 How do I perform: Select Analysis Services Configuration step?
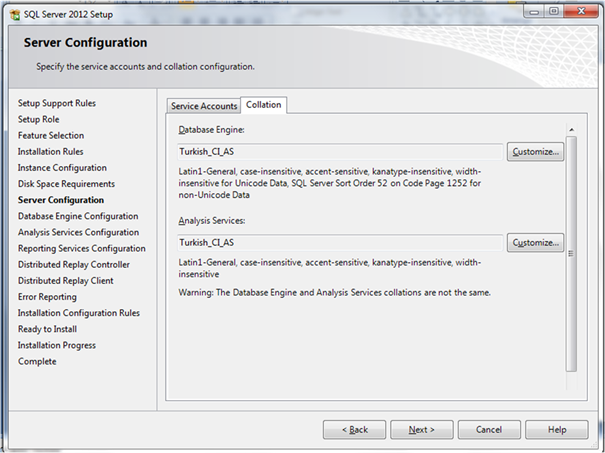coord(78,232)
